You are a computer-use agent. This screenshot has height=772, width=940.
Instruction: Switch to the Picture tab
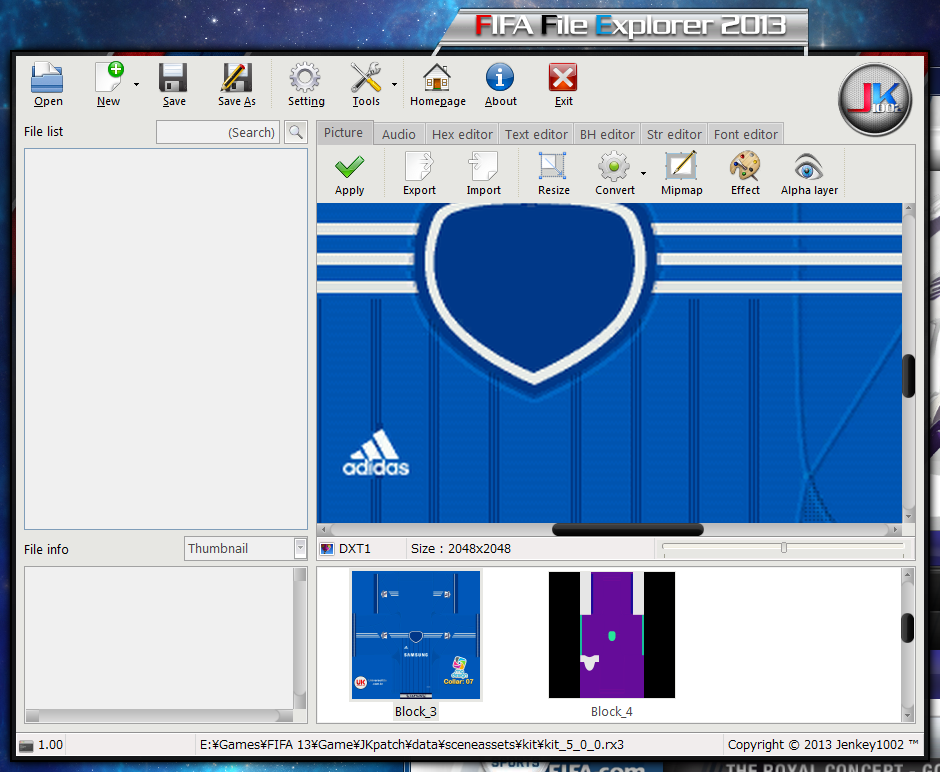pyautogui.click(x=344, y=132)
